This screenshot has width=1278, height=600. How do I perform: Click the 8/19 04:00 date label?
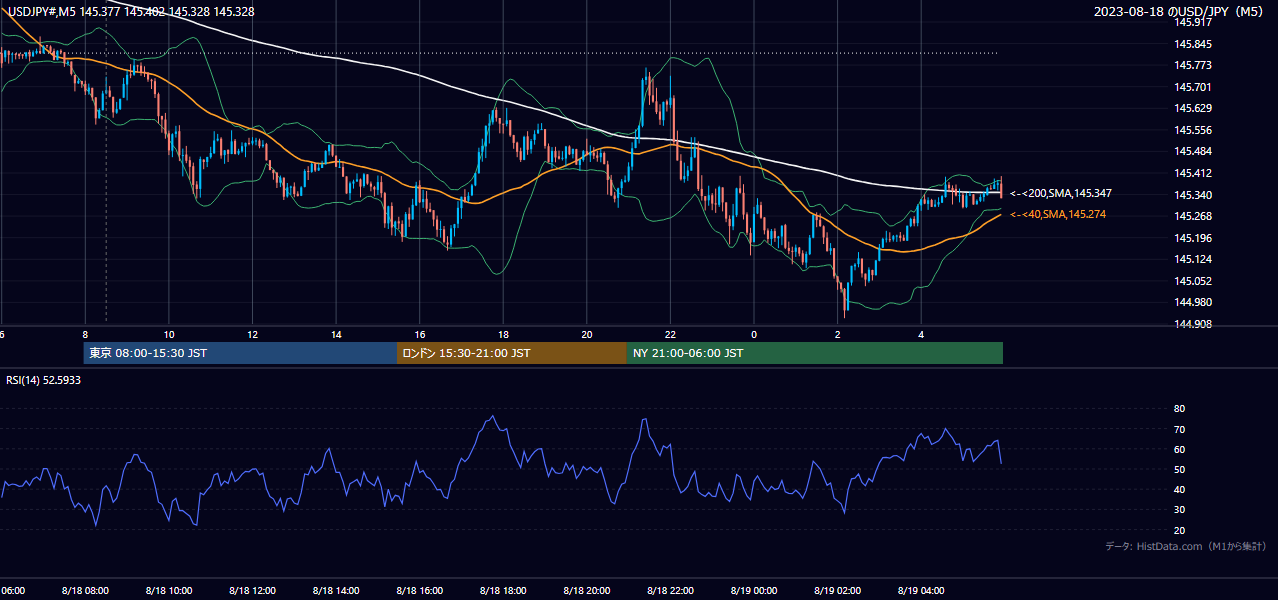[x=921, y=590]
